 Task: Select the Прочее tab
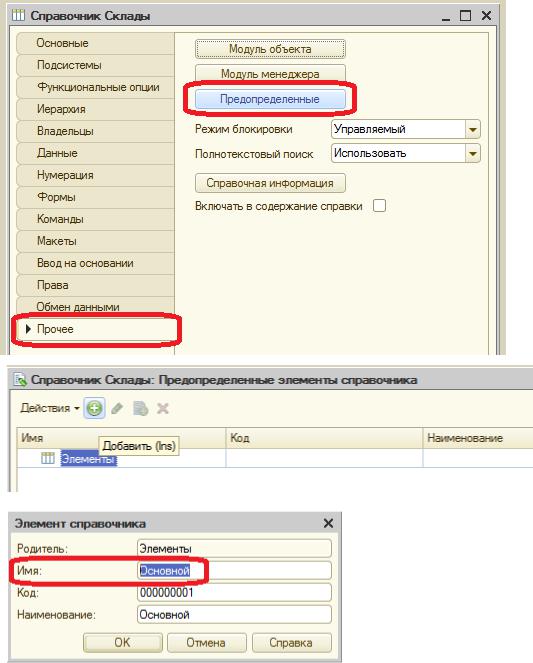(x=96, y=329)
